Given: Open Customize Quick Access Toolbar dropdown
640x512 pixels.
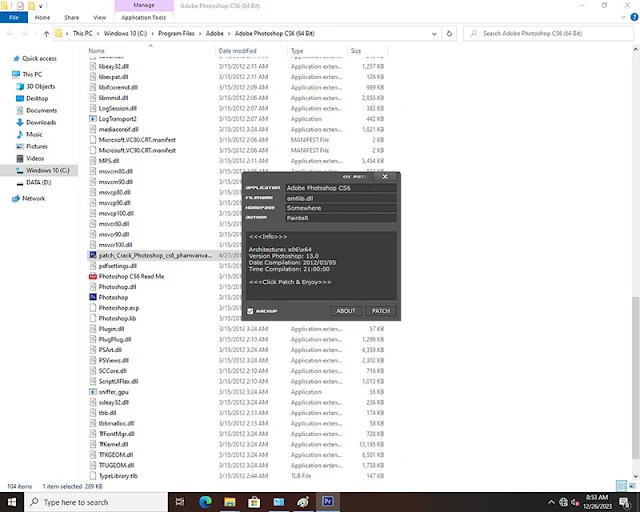Looking at the screenshot, I should [x=40, y=6].
